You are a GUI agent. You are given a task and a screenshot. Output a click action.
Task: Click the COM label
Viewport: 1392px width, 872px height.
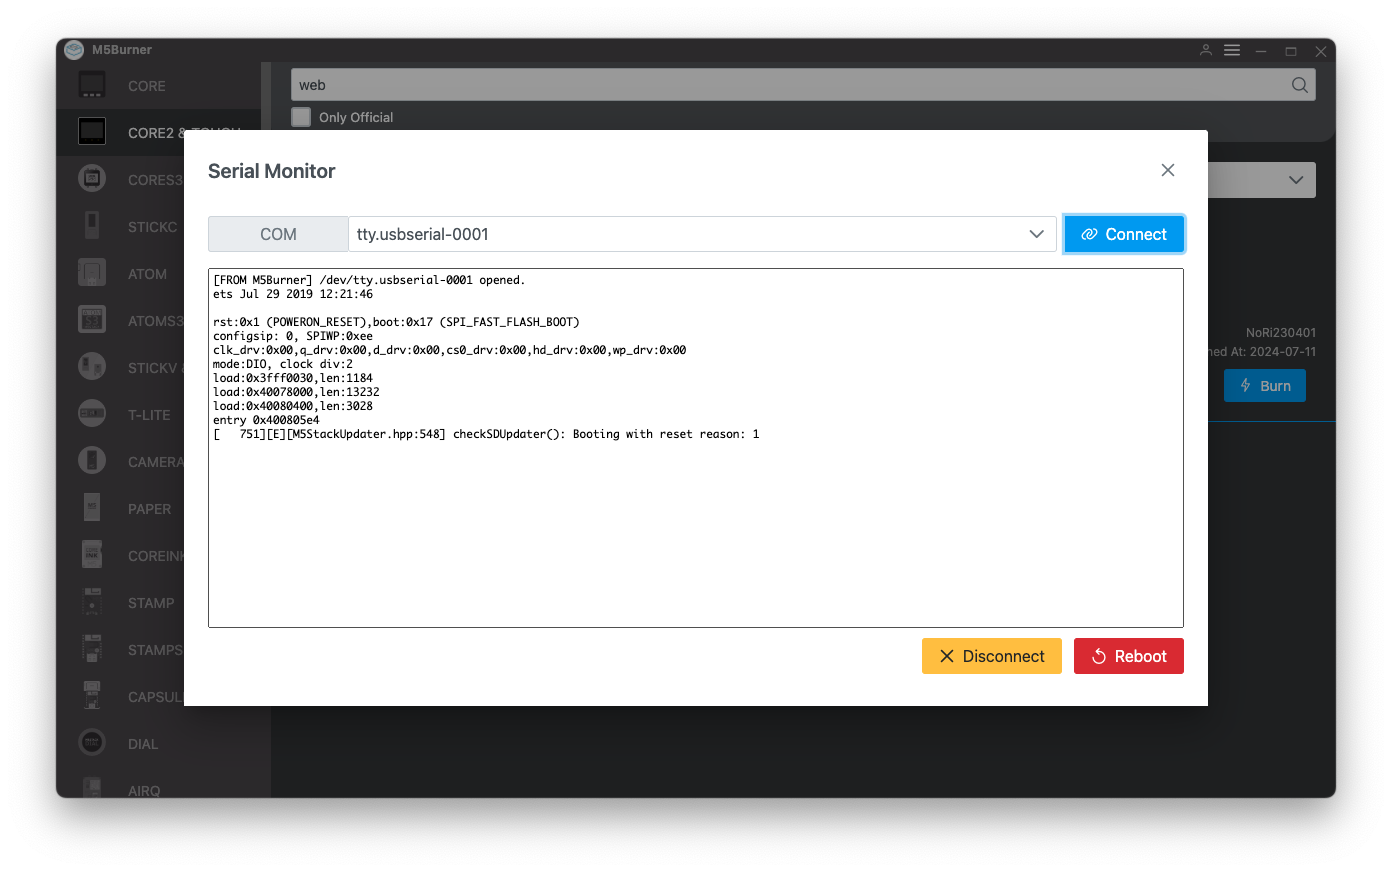(278, 234)
